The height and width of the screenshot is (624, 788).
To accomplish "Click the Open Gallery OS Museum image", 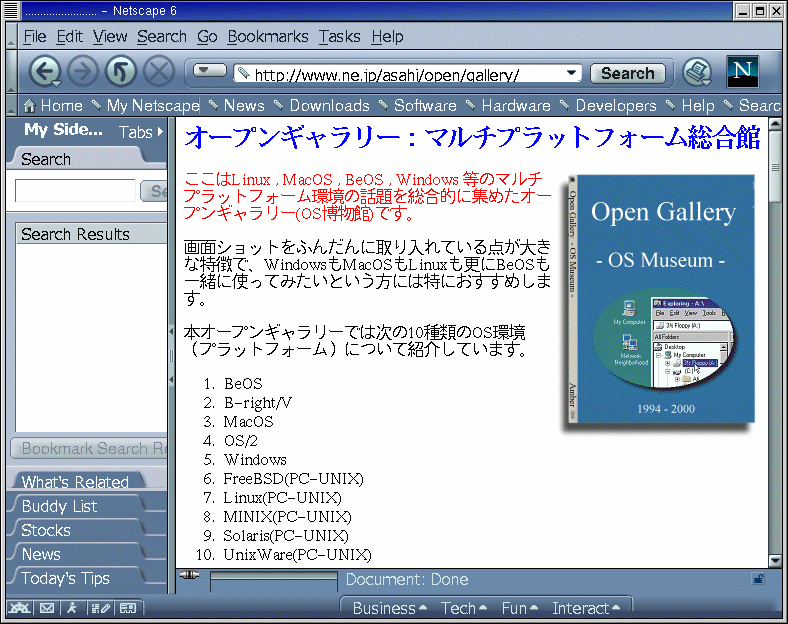I will point(659,301).
